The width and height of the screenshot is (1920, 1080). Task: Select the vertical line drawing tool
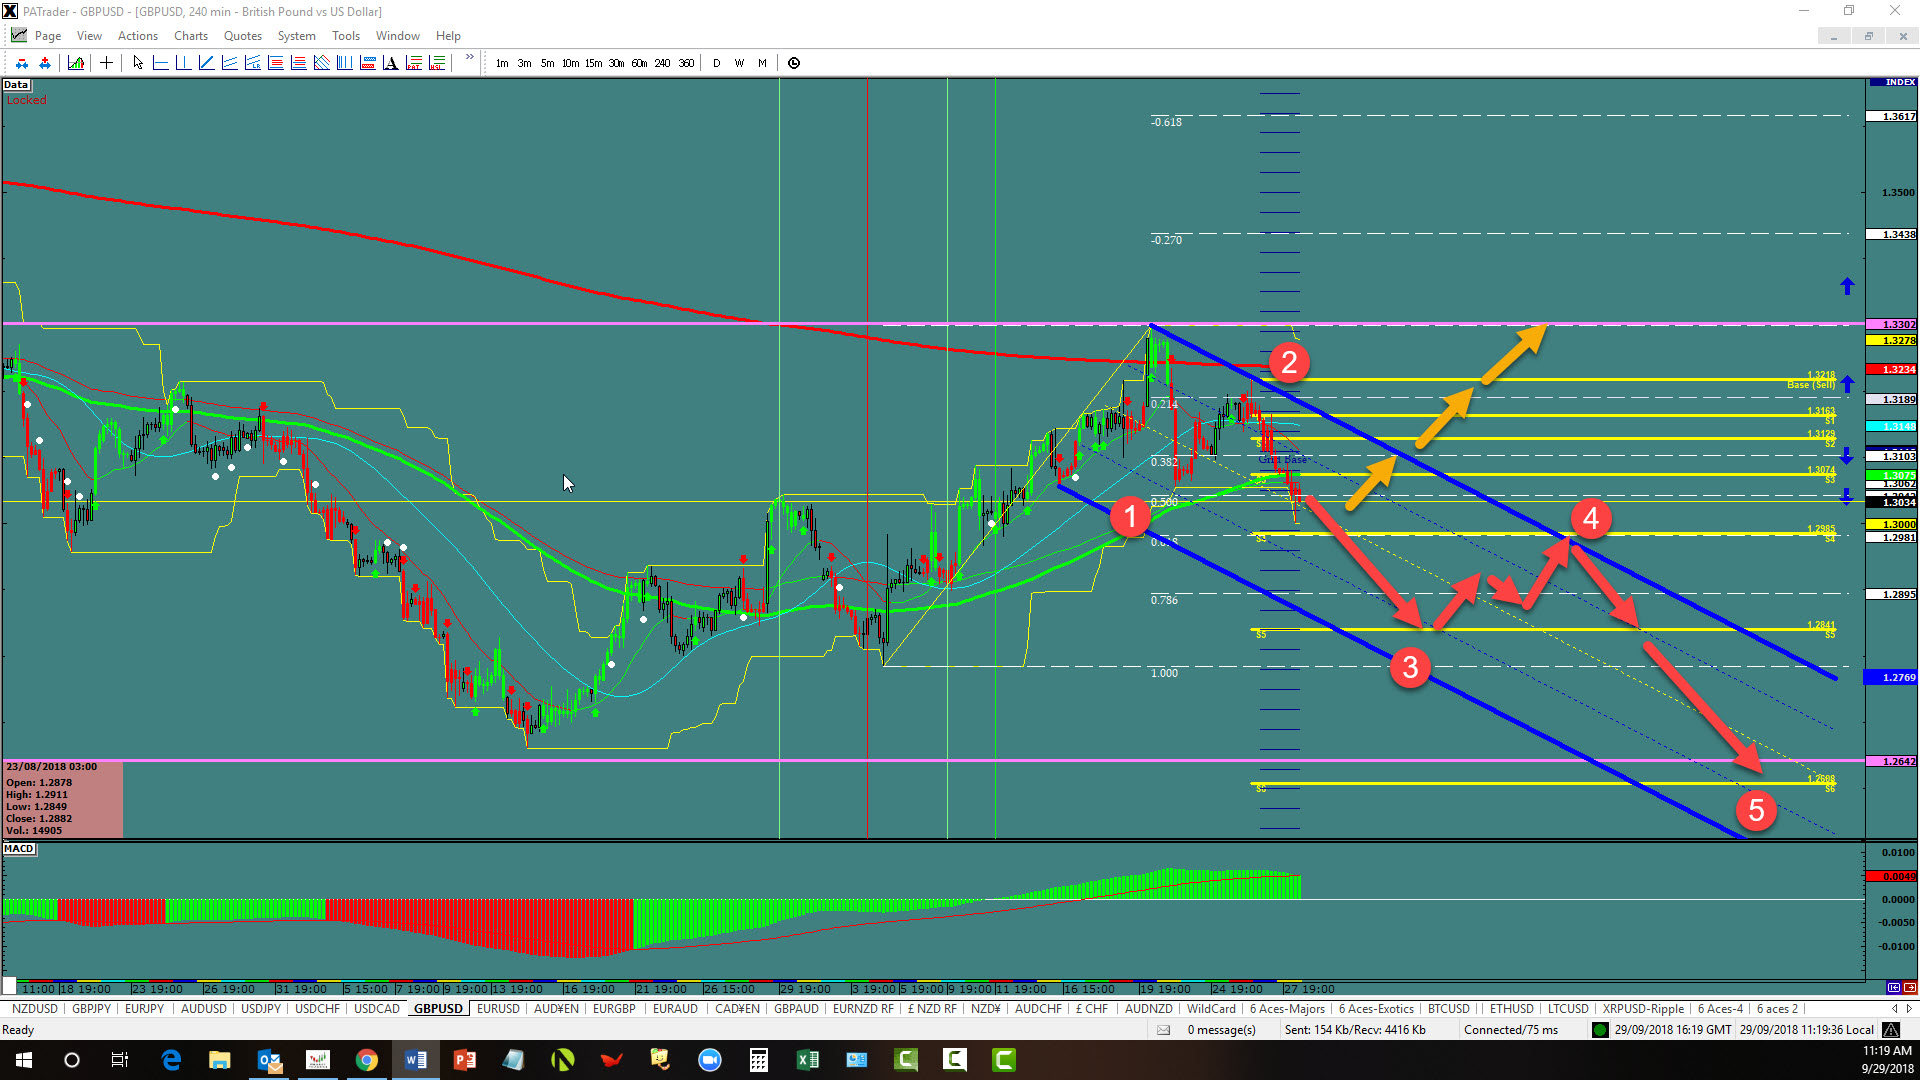pos(183,63)
